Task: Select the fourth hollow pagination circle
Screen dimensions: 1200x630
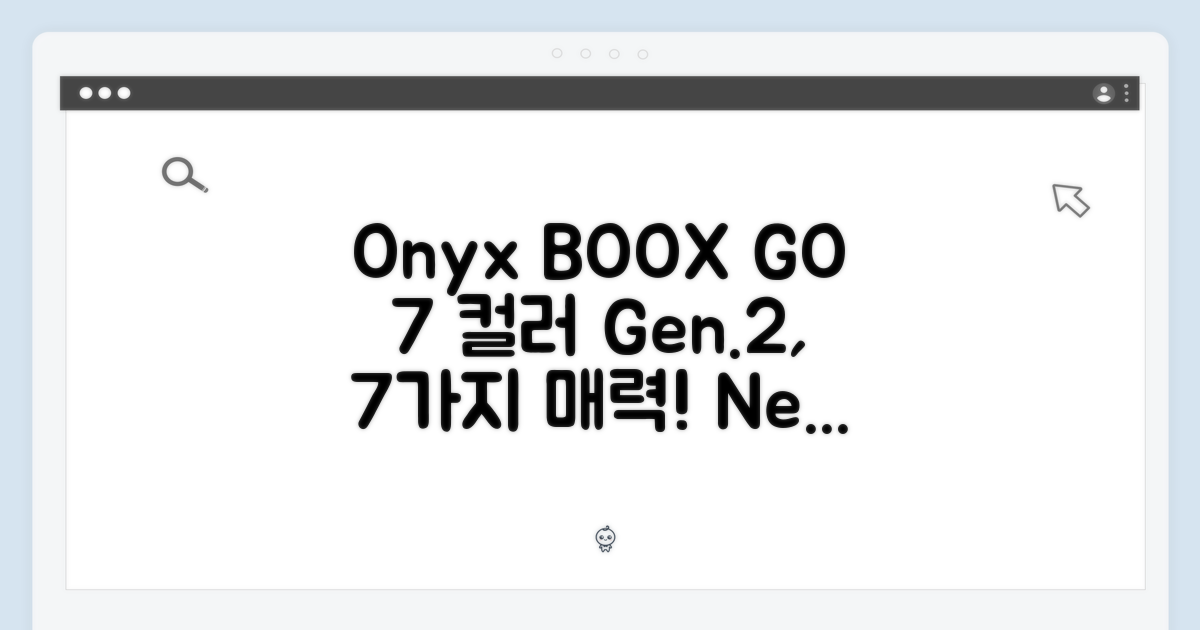Action: pos(643,54)
